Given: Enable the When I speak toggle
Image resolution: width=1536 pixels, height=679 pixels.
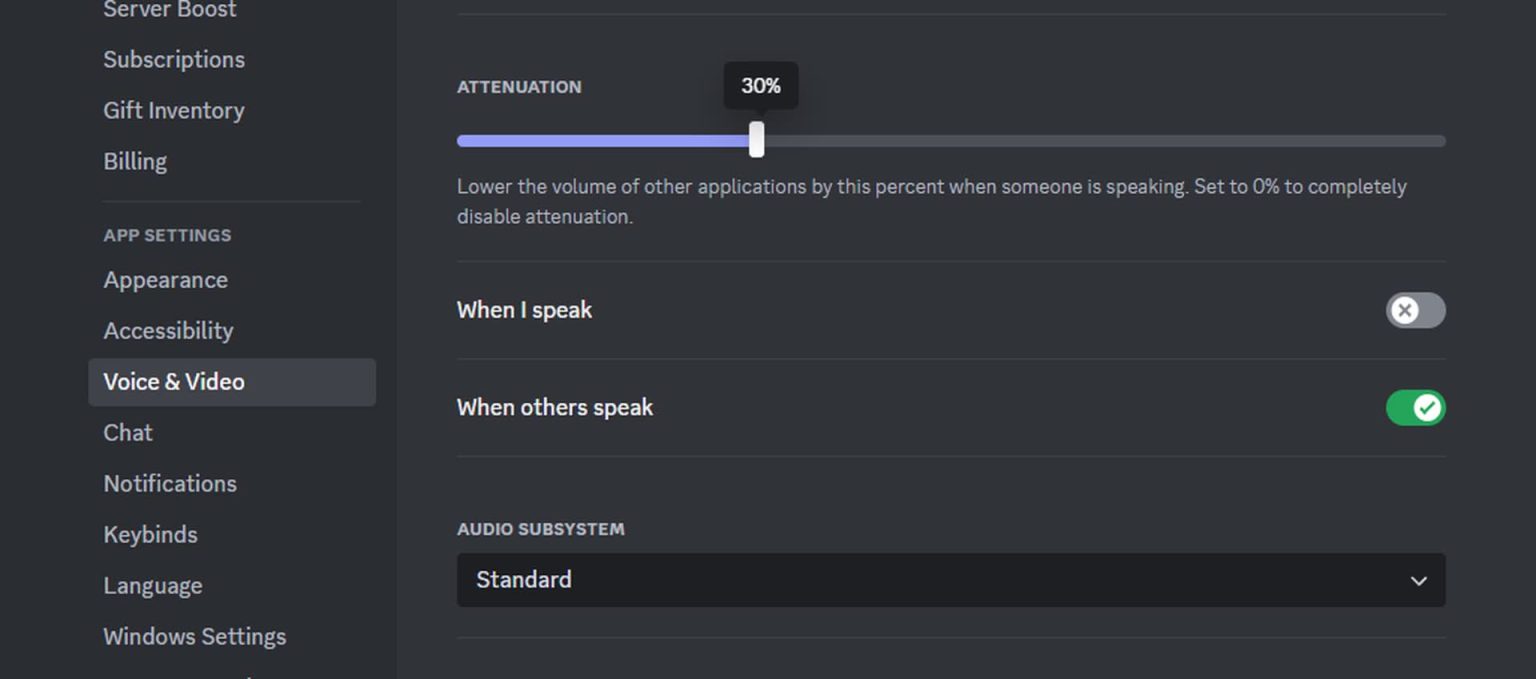Looking at the screenshot, I should pyautogui.click(x=1415, y=311).
